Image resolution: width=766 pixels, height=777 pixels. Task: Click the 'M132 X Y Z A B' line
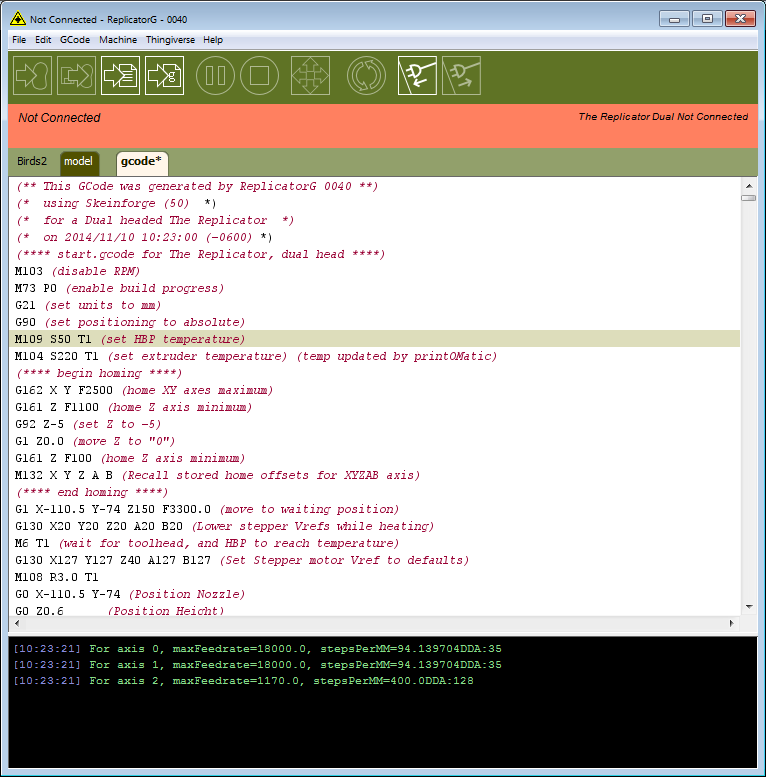click(x=217, y=475)
